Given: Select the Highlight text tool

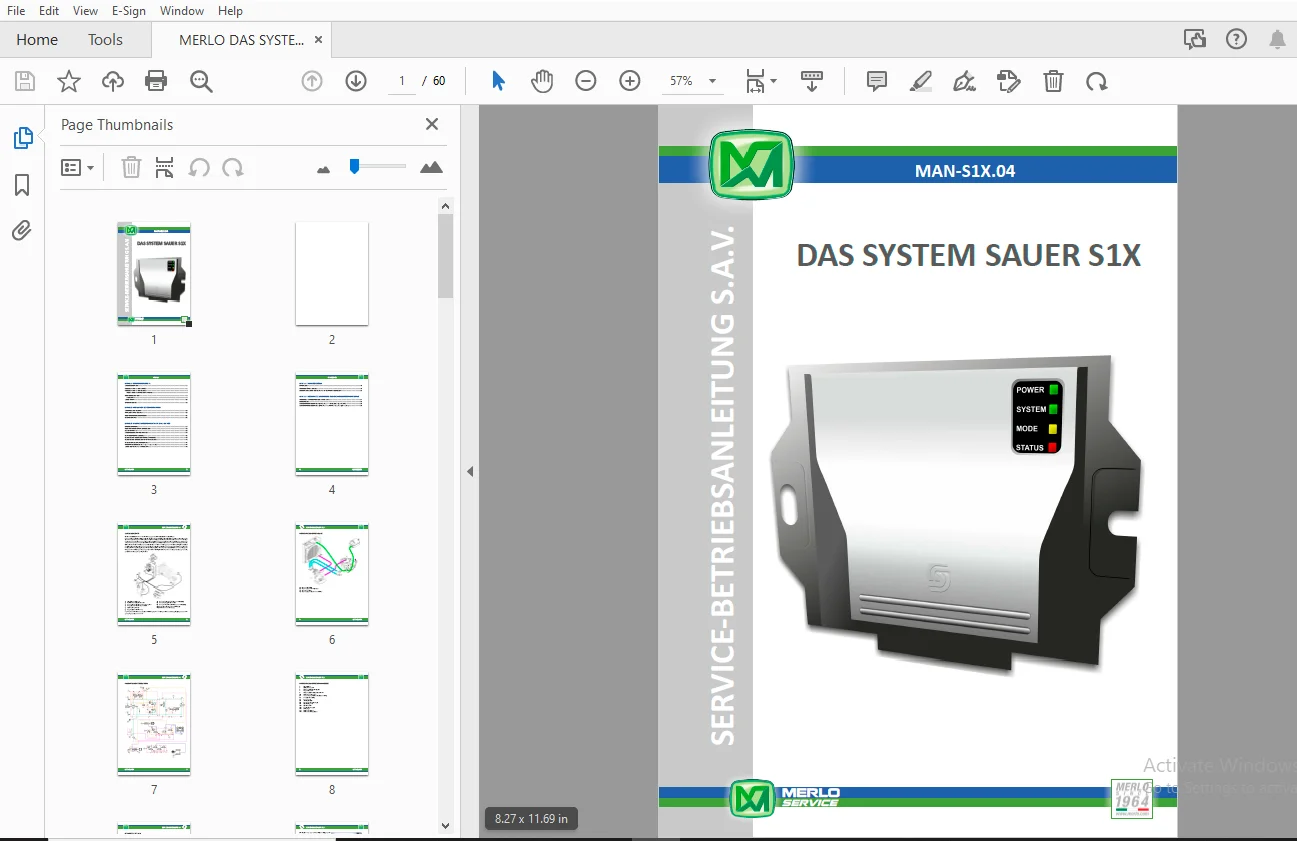Looking at the screenshot, I should coord(921,82).
